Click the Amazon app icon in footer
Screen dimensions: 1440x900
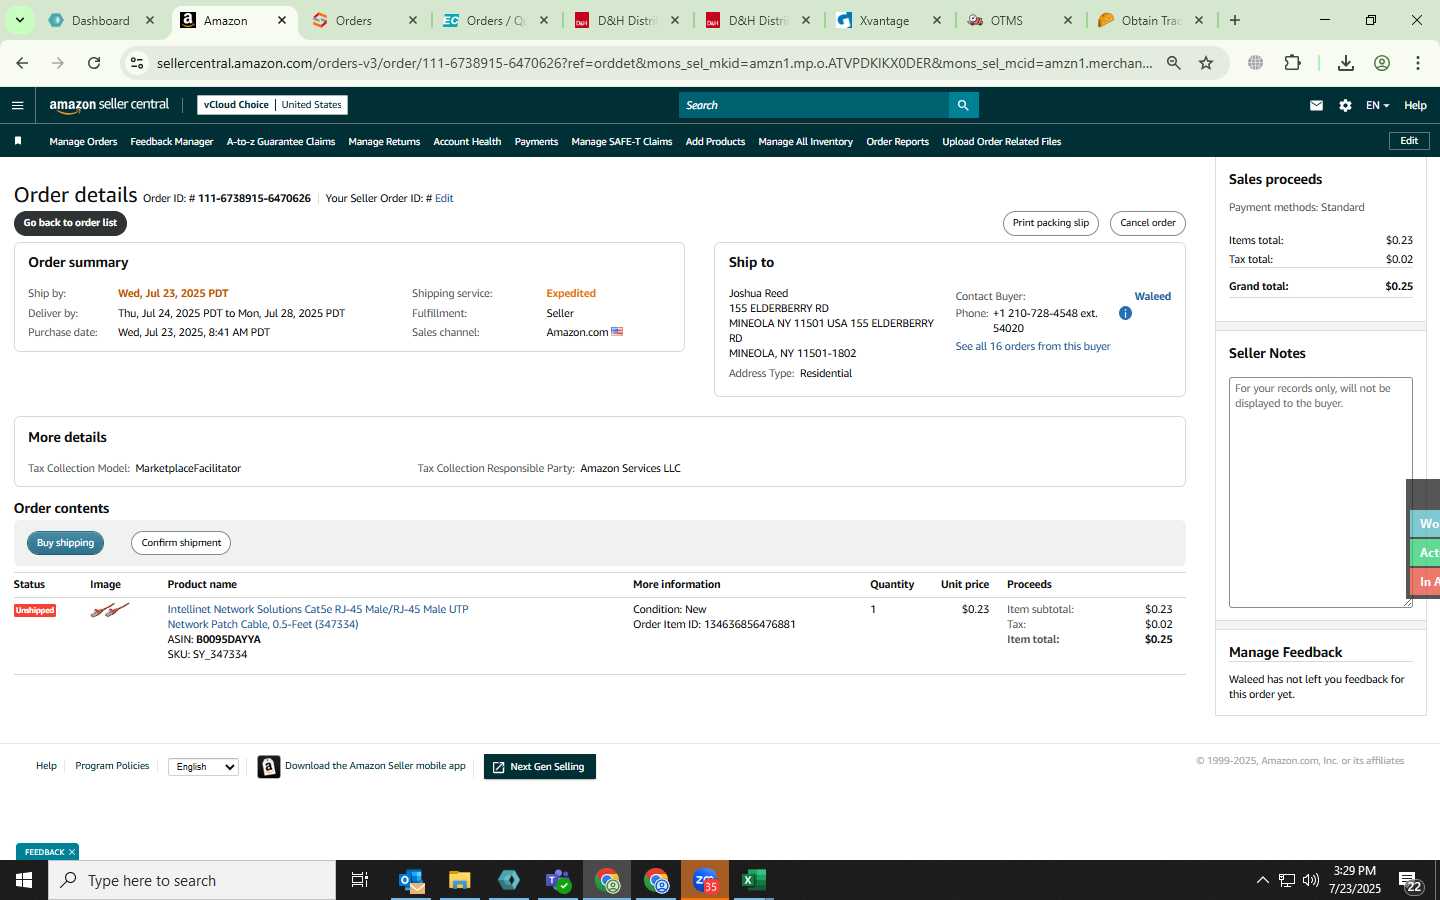[x=268, y=767]
